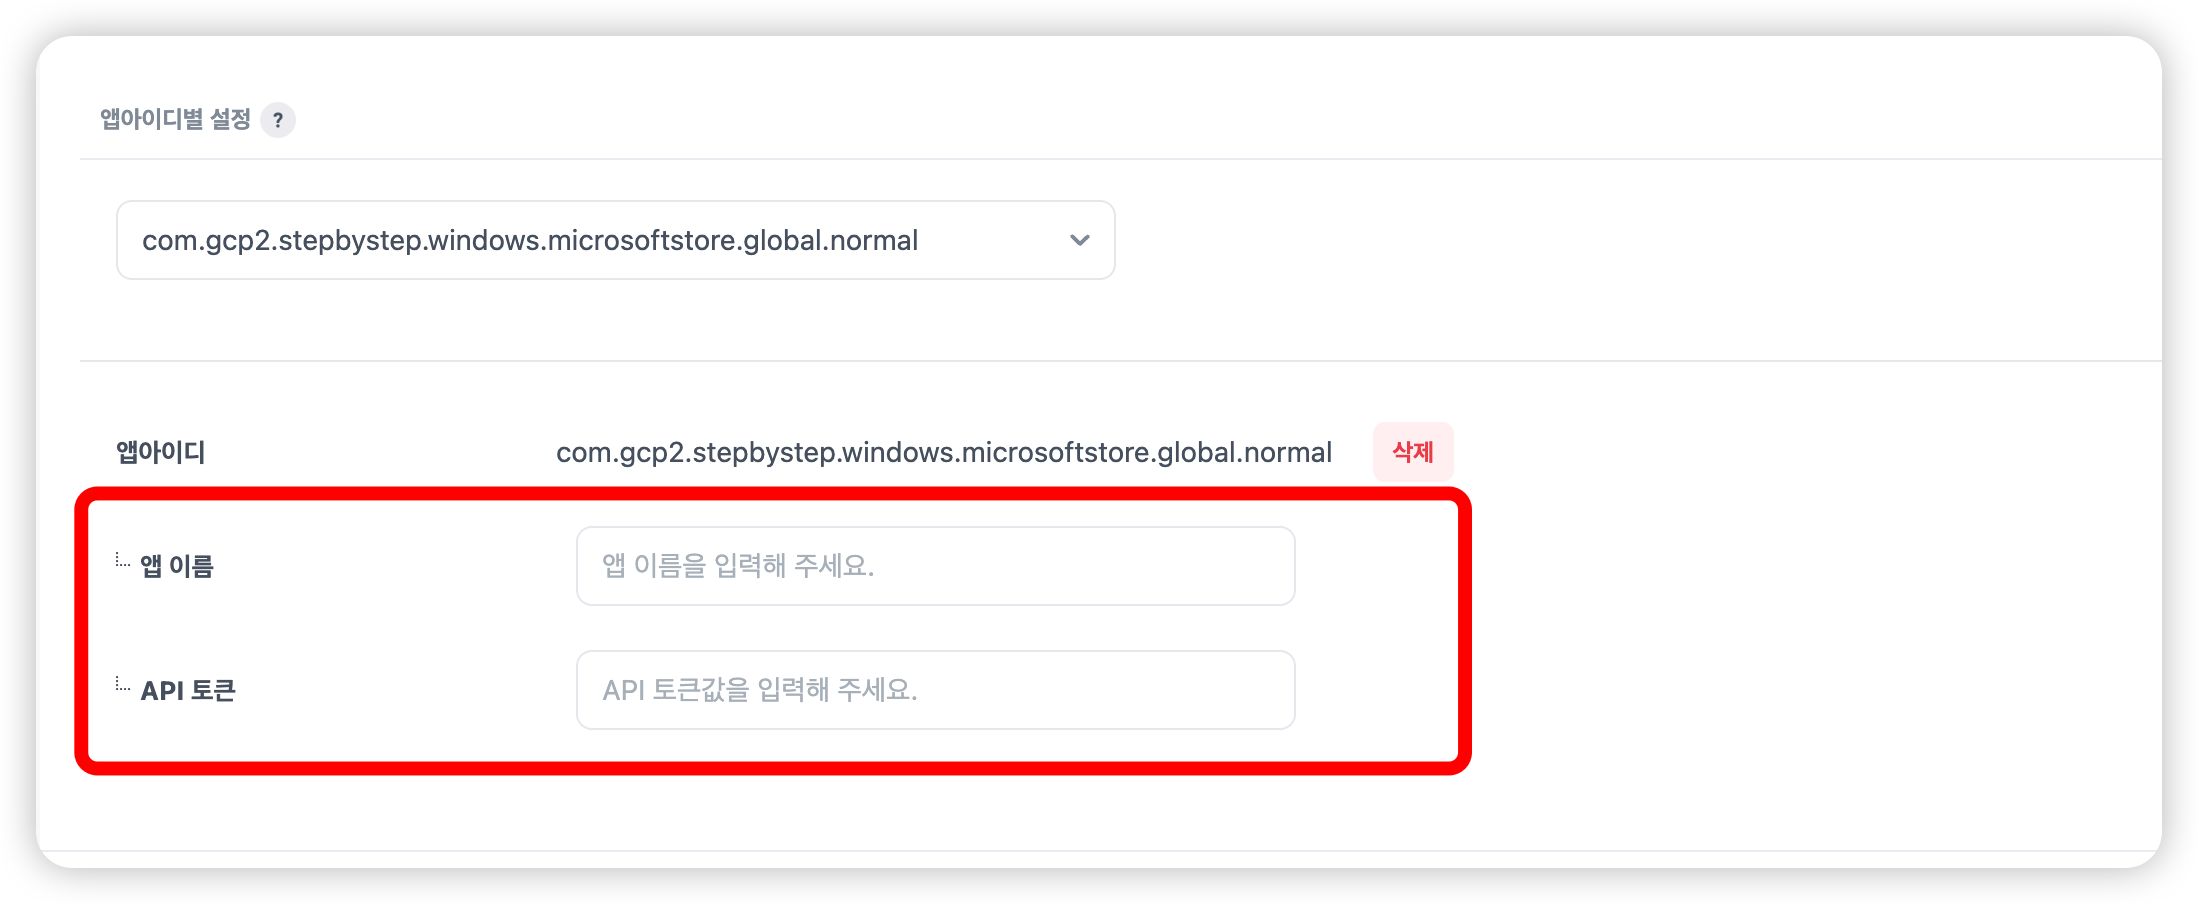Screen dimensions: 2198x904
Task: Focus the API 토큰 input field
Action: point(935,690)
